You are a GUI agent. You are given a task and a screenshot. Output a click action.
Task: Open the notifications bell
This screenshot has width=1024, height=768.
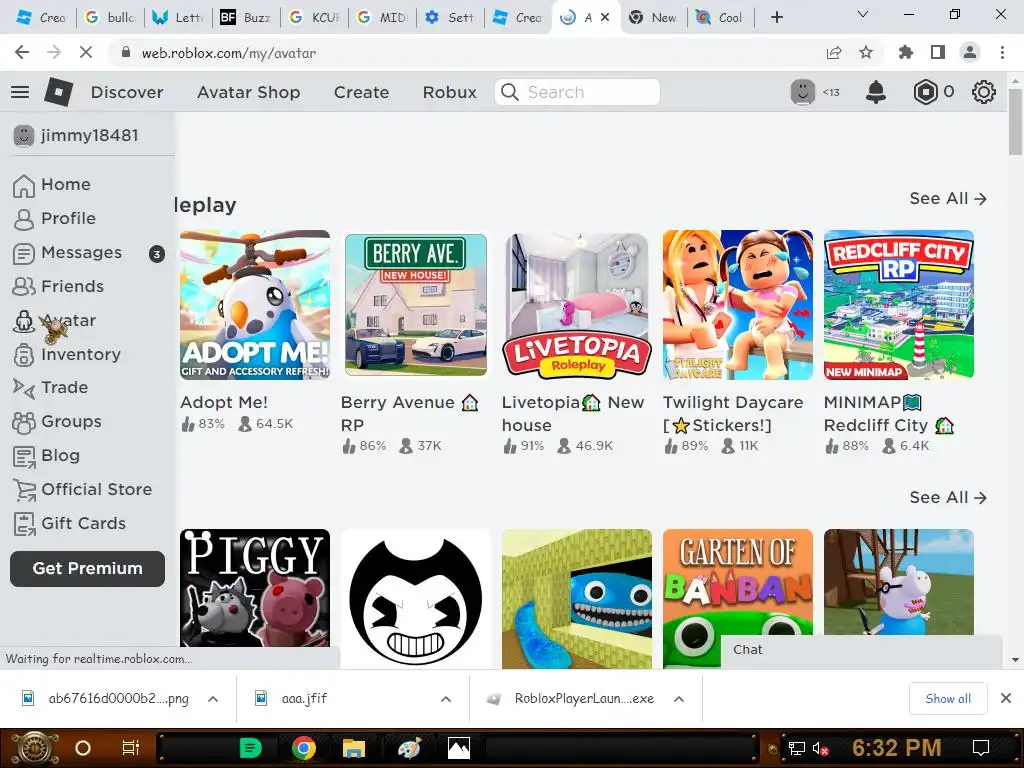click(x=876, y=92)
